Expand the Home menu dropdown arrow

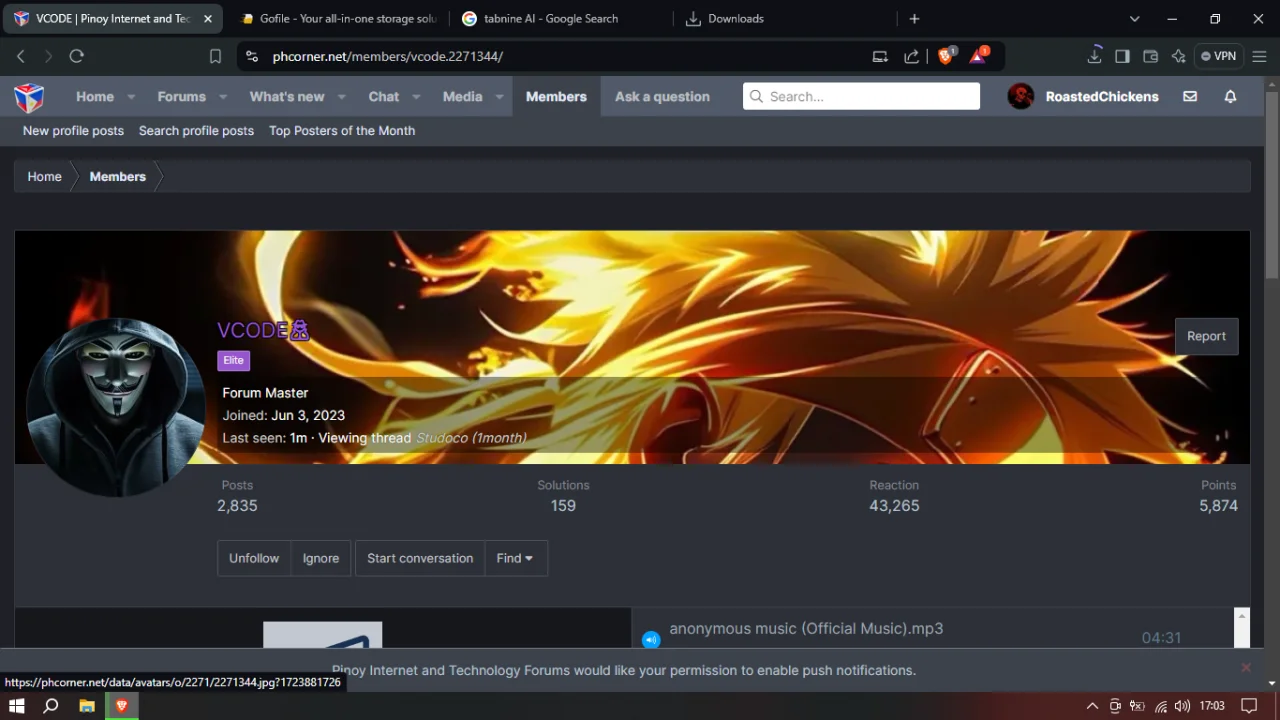tap(131, 97)
